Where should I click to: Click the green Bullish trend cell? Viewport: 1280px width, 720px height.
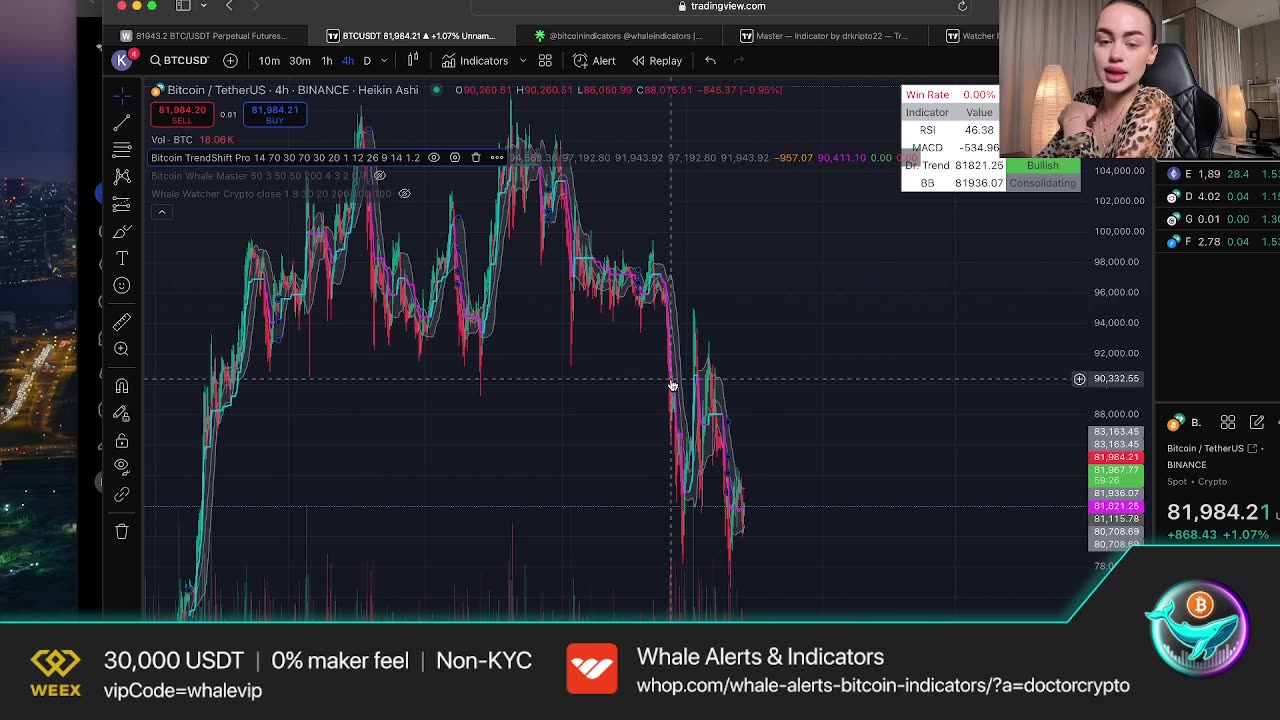(x=1042, y=165)
